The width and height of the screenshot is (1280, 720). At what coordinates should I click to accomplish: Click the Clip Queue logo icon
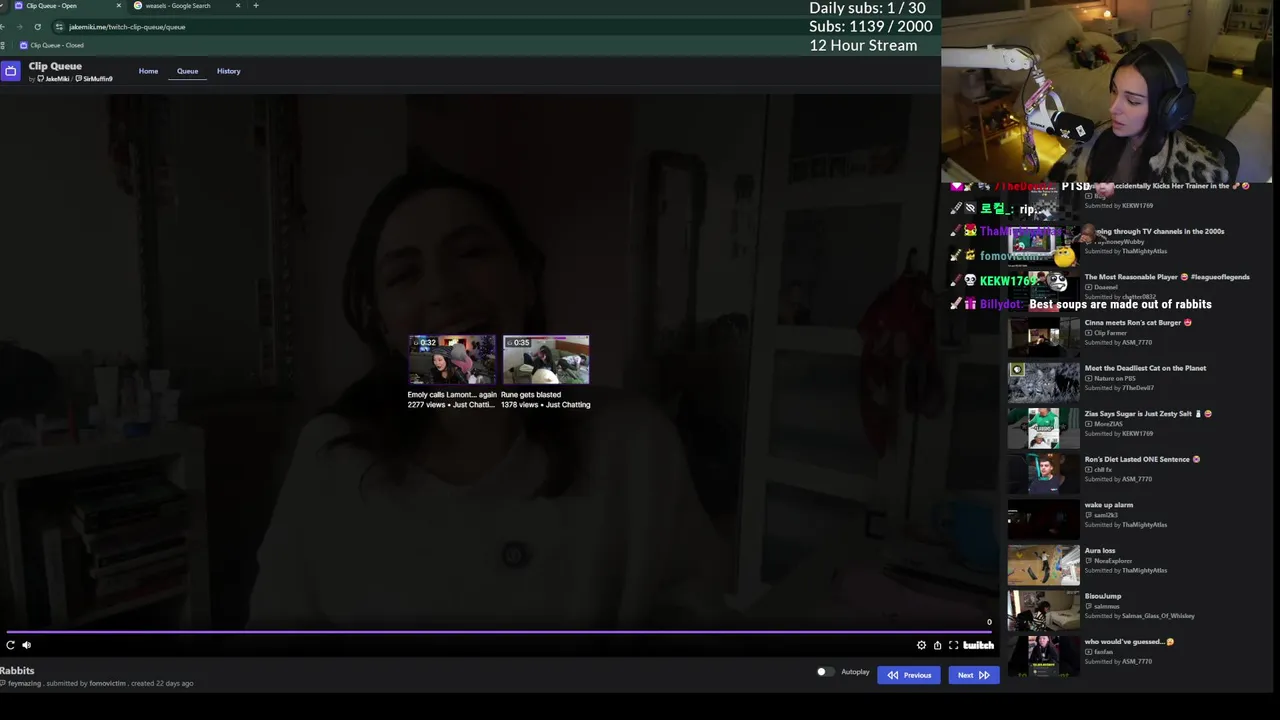pos(11,71)
